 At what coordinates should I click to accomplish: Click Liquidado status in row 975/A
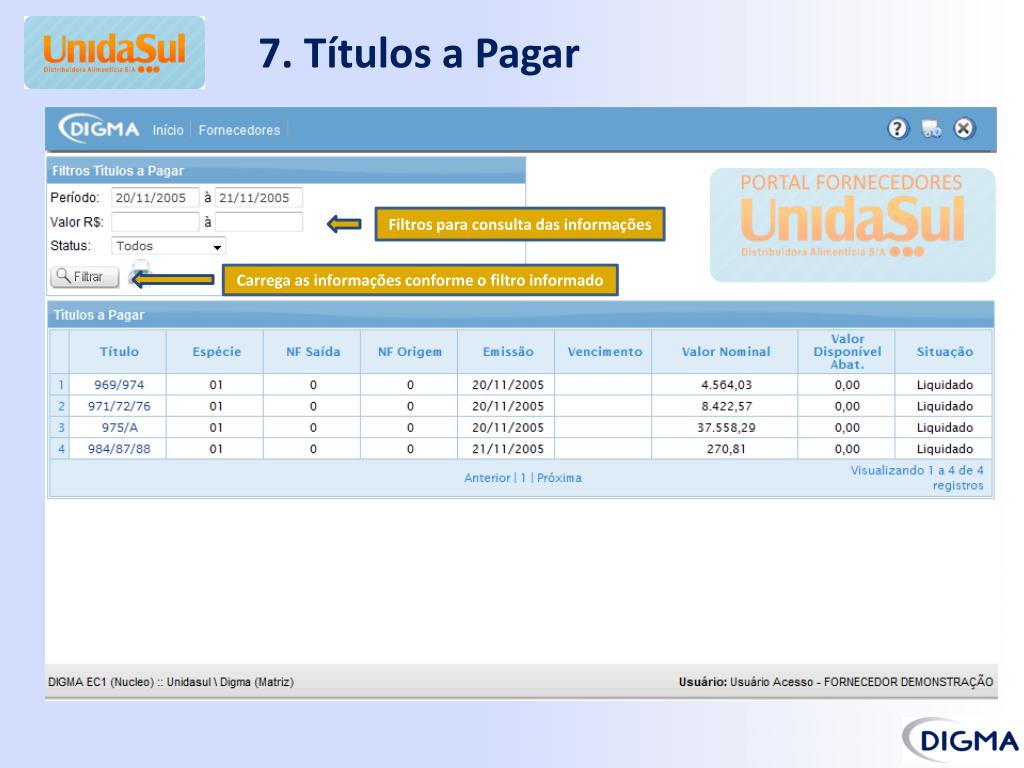coord(944,428)
